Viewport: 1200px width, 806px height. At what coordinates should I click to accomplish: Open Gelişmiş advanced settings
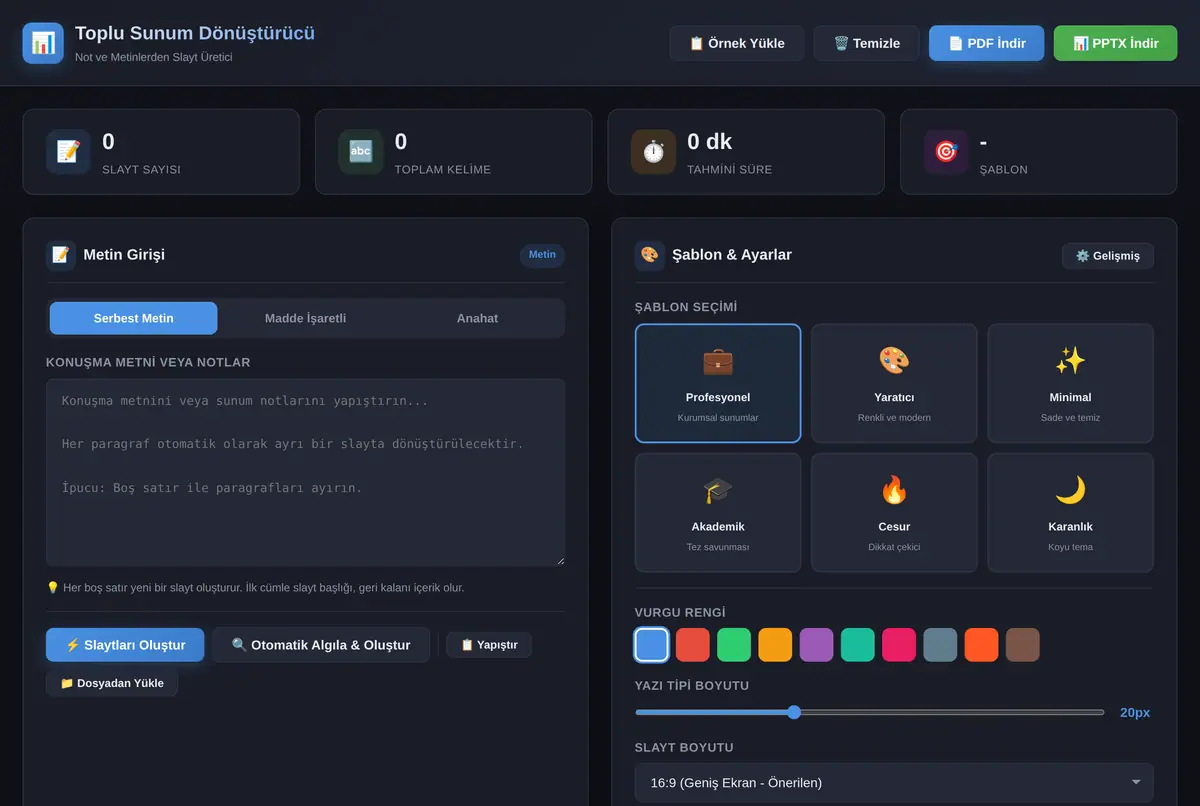[x=1108, y=256]
